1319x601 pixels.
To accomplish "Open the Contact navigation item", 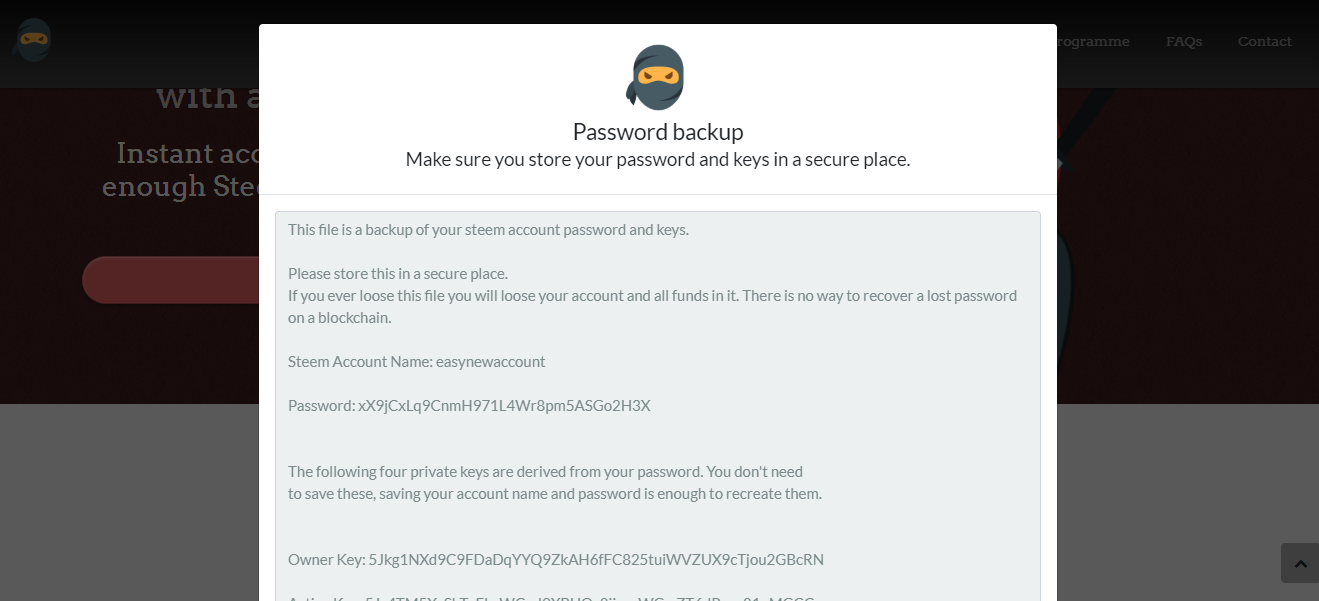I will pyautogui.click(x=1265, y=41).
